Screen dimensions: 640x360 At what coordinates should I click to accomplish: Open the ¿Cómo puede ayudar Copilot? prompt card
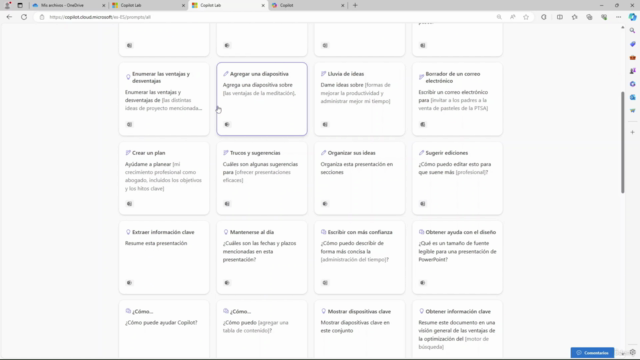click(164, 330)
